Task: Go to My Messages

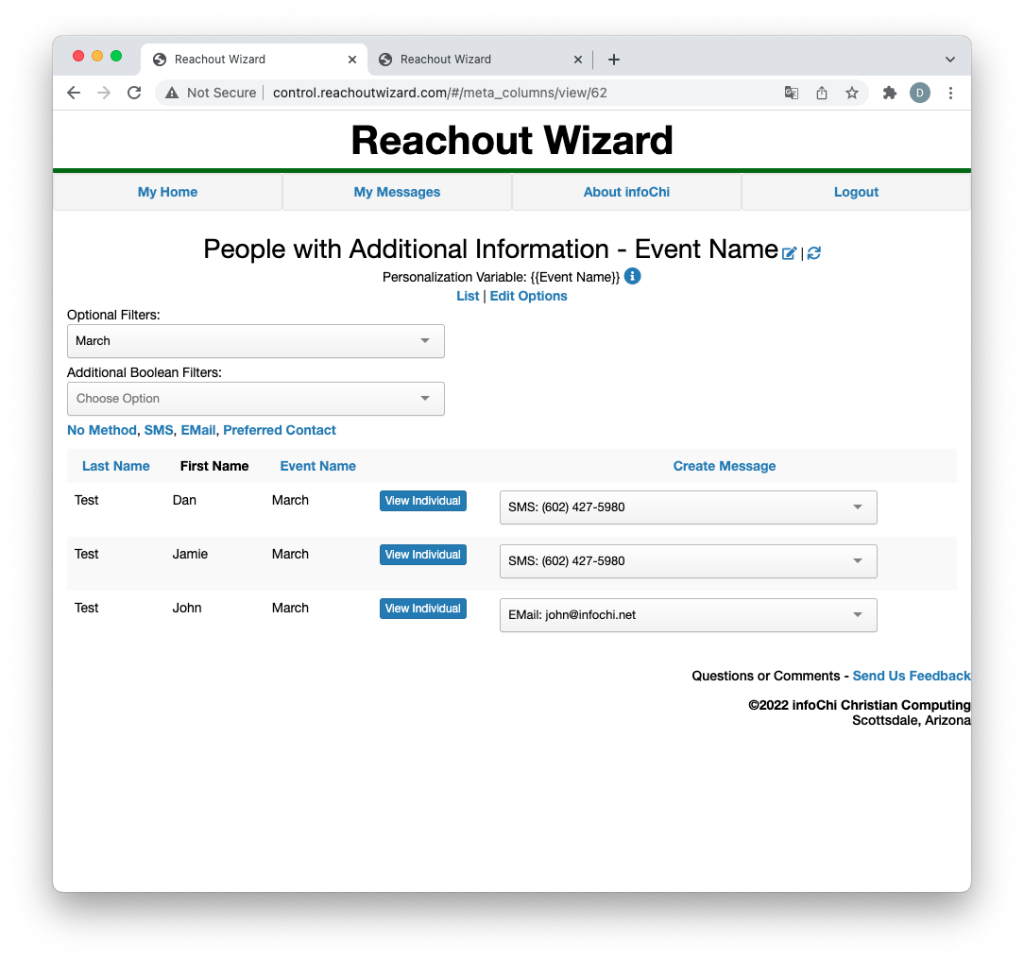Action: click(397, 192)
